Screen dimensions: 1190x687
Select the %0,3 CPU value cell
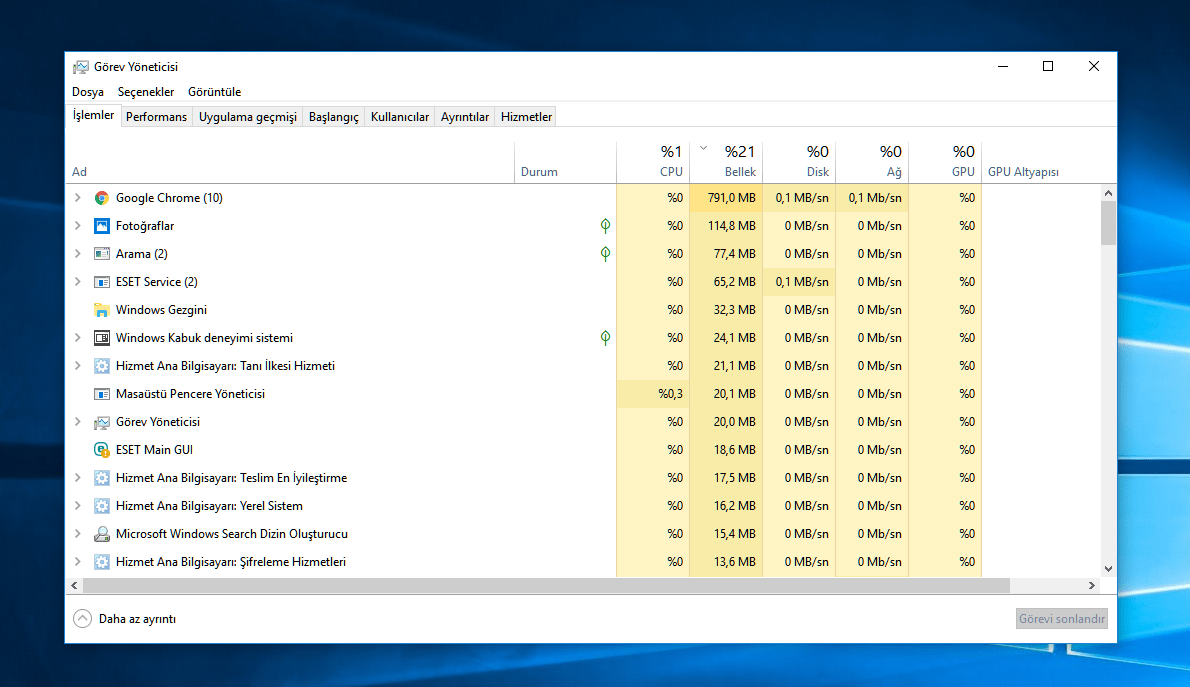pos(653,394)
